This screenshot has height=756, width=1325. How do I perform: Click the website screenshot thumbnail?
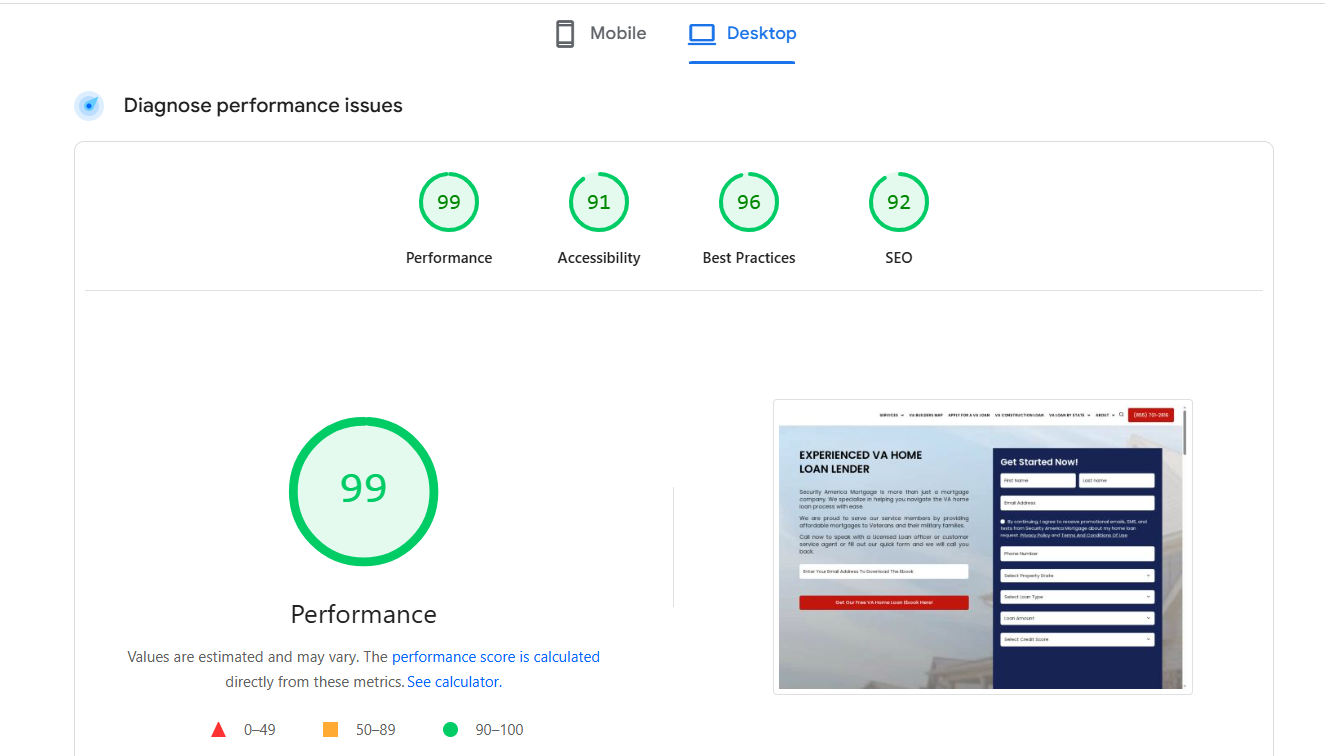pyautogui.click(x=983, y=546)
